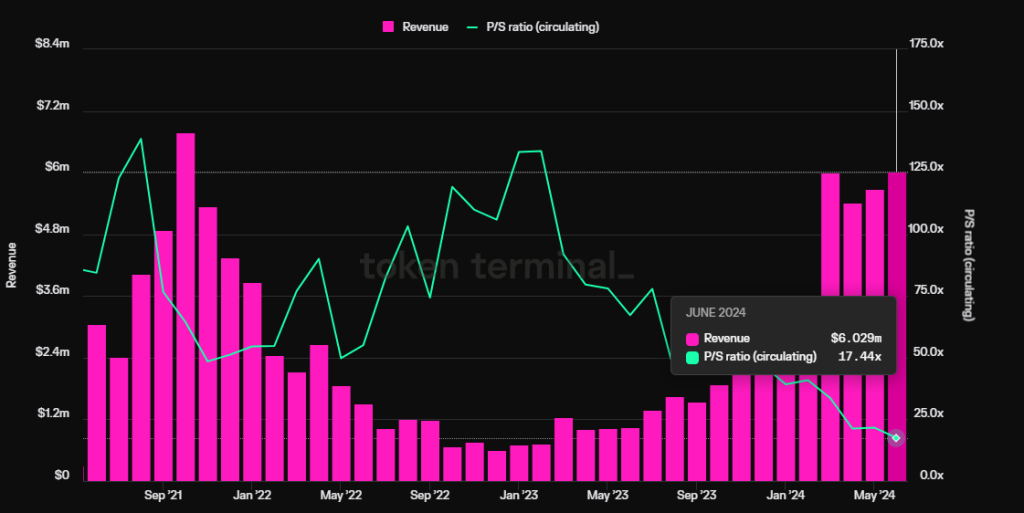Toggle the Revenue legend series
Screen dimensions: 1024x513
coord(415,27)
